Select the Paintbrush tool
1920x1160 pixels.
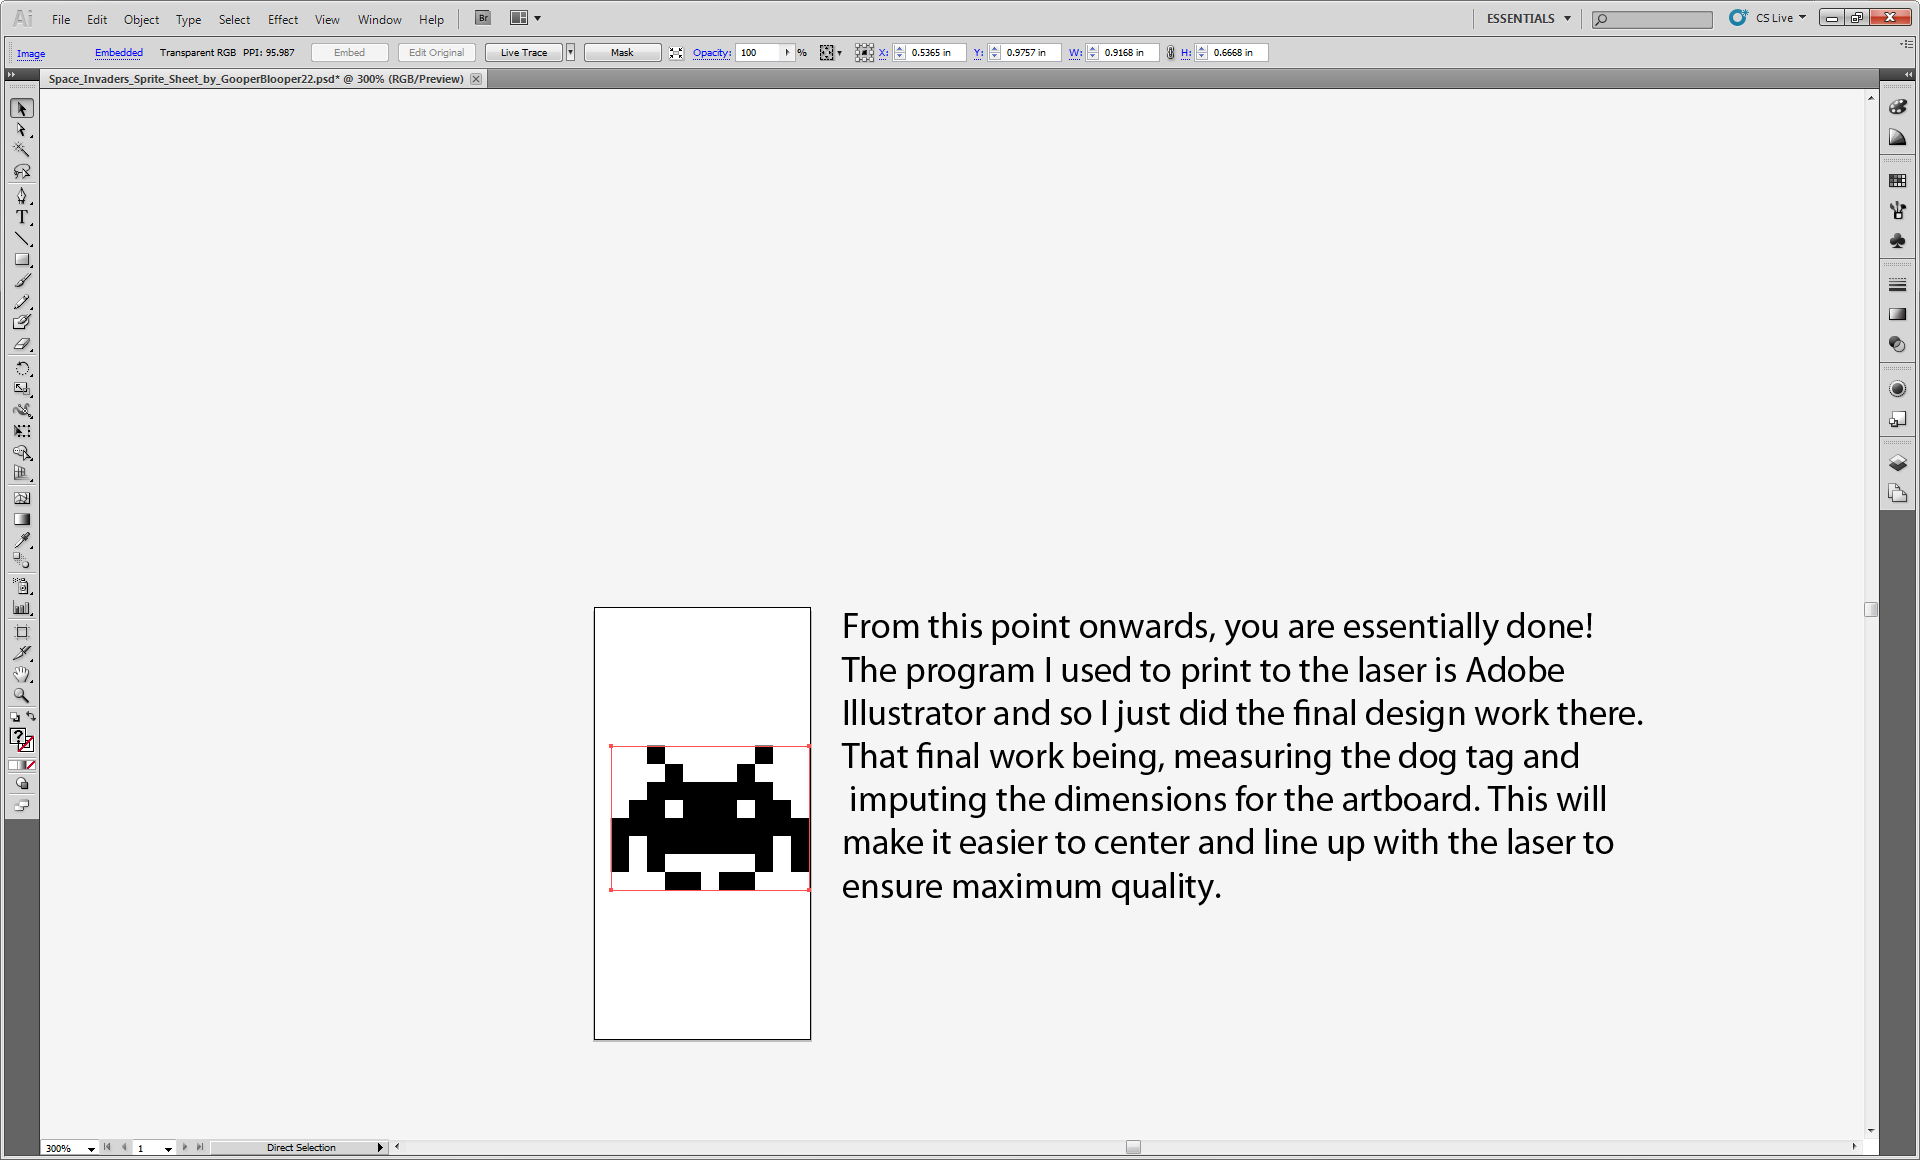pos(22,280)
